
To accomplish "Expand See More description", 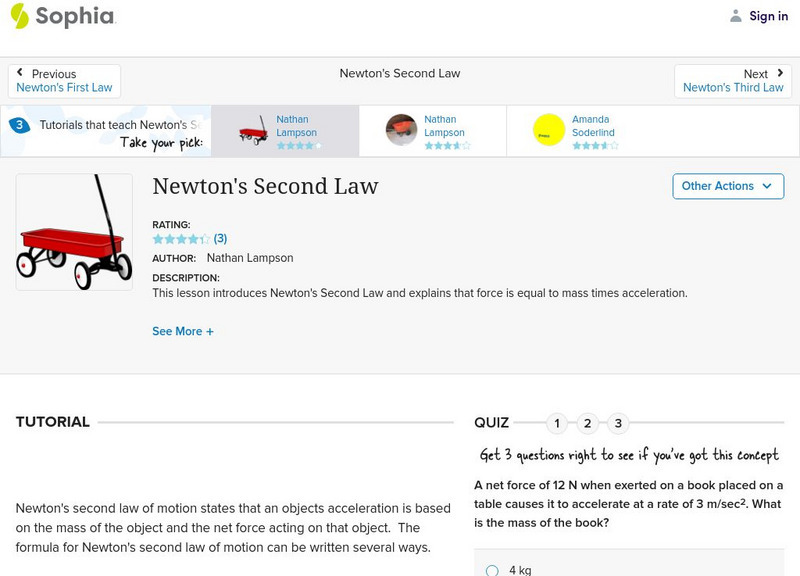I will [x=183, y=331].
